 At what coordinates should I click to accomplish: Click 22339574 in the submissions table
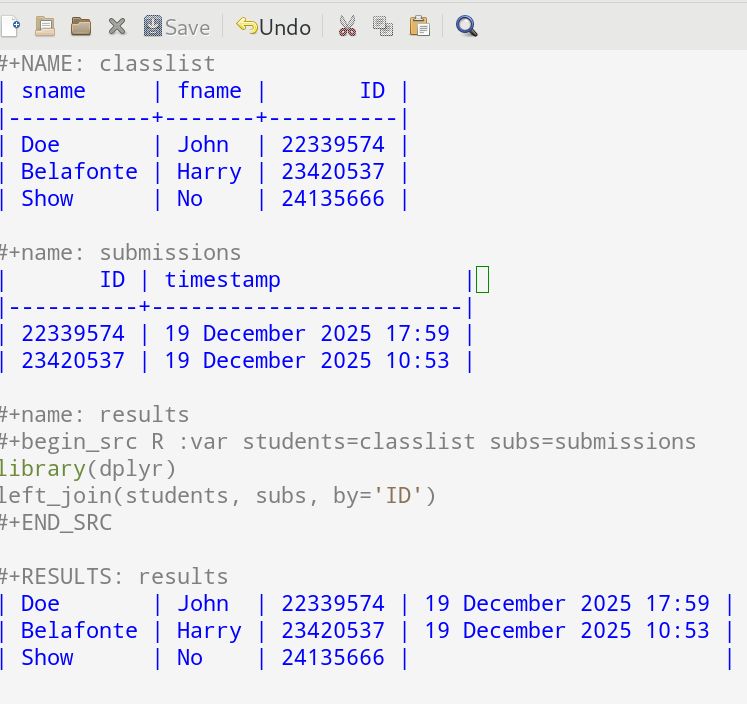(73, 333)
